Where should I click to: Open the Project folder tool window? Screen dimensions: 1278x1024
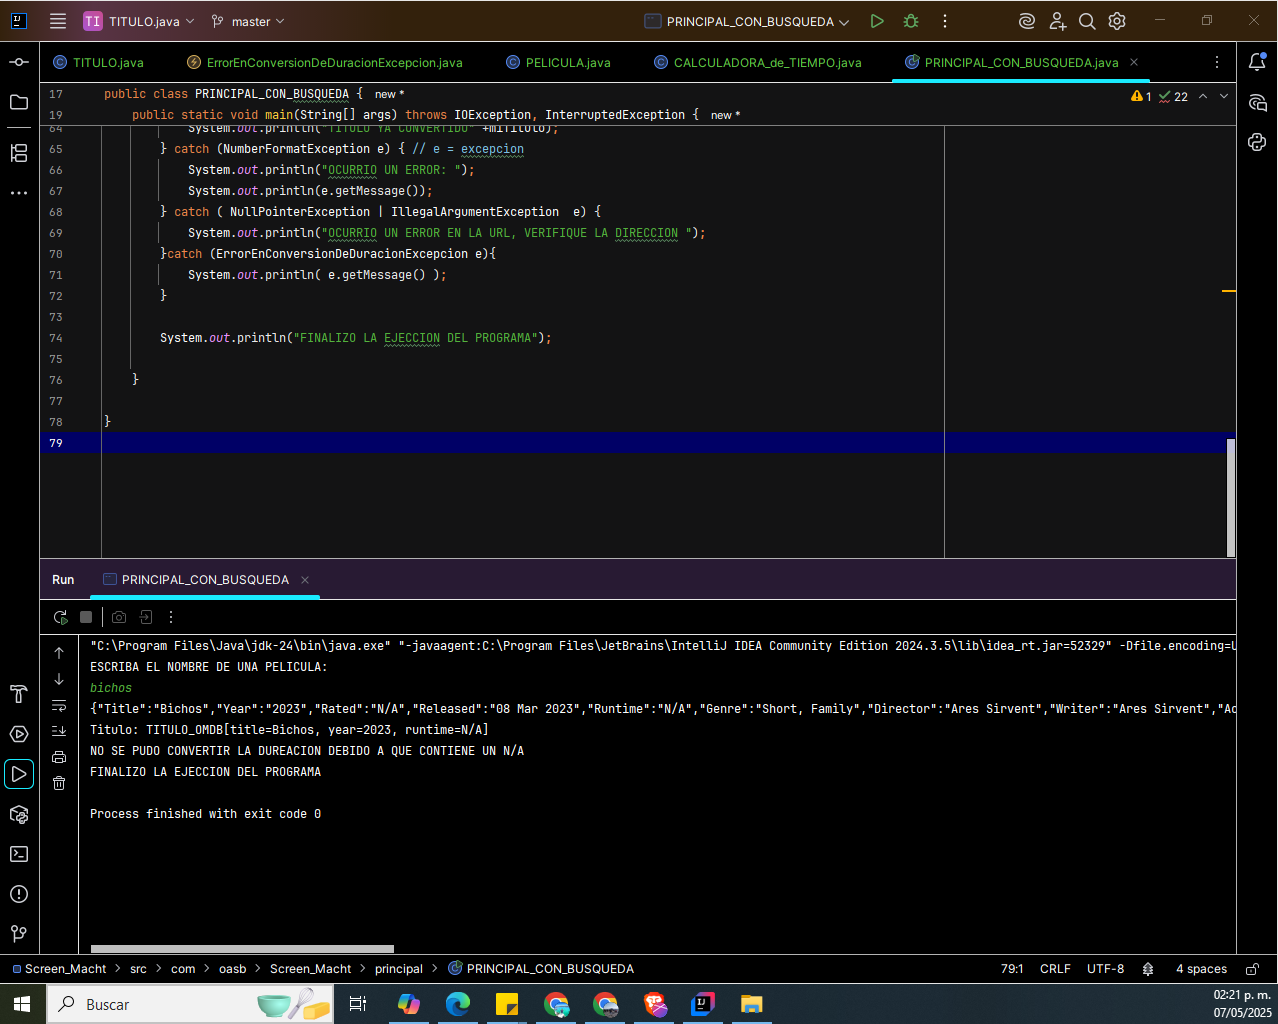pos(19,102)
